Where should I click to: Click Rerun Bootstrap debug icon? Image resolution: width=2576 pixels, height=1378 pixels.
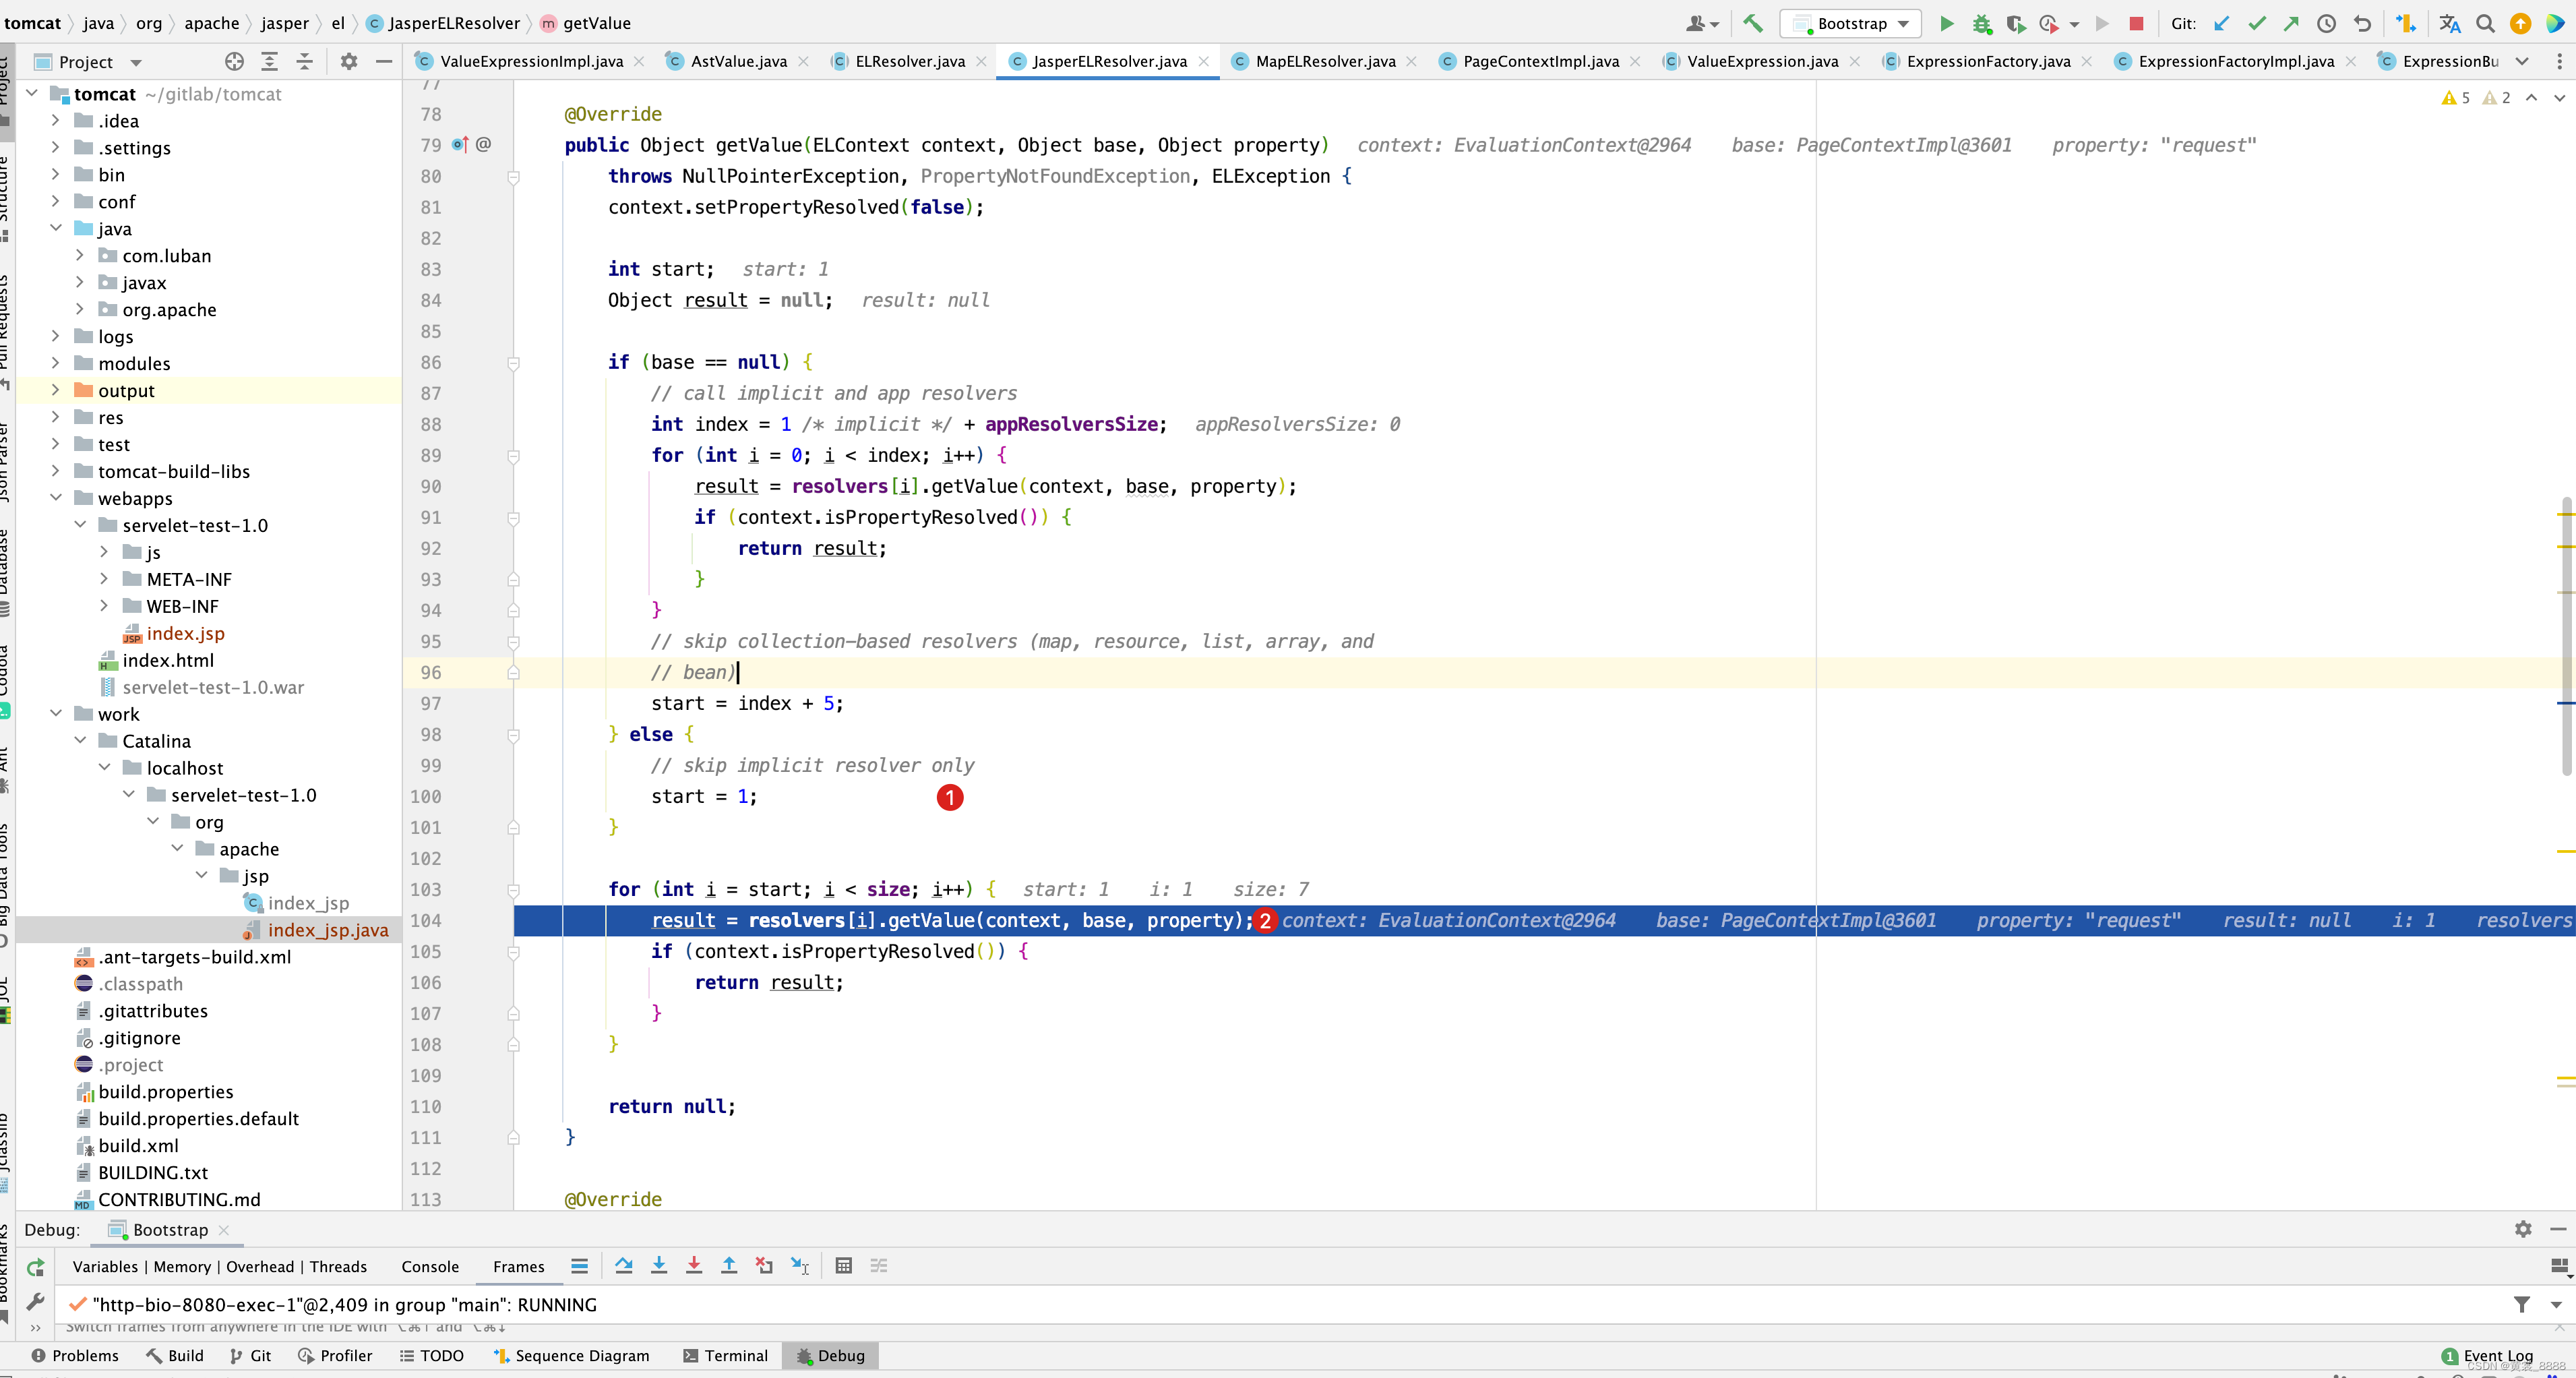pyautogui.click(x=36, y=1267)
